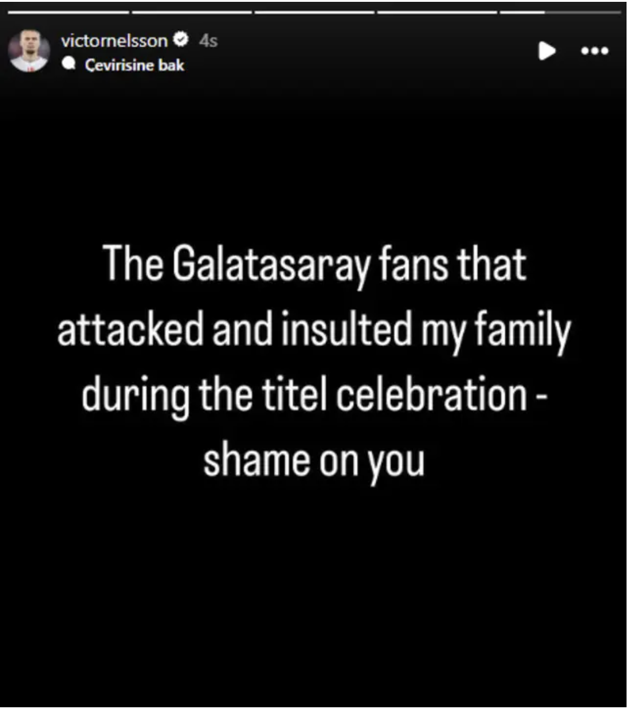
Task: Open the 'Çevirisine bak' translation link
Action: (134, 65)
